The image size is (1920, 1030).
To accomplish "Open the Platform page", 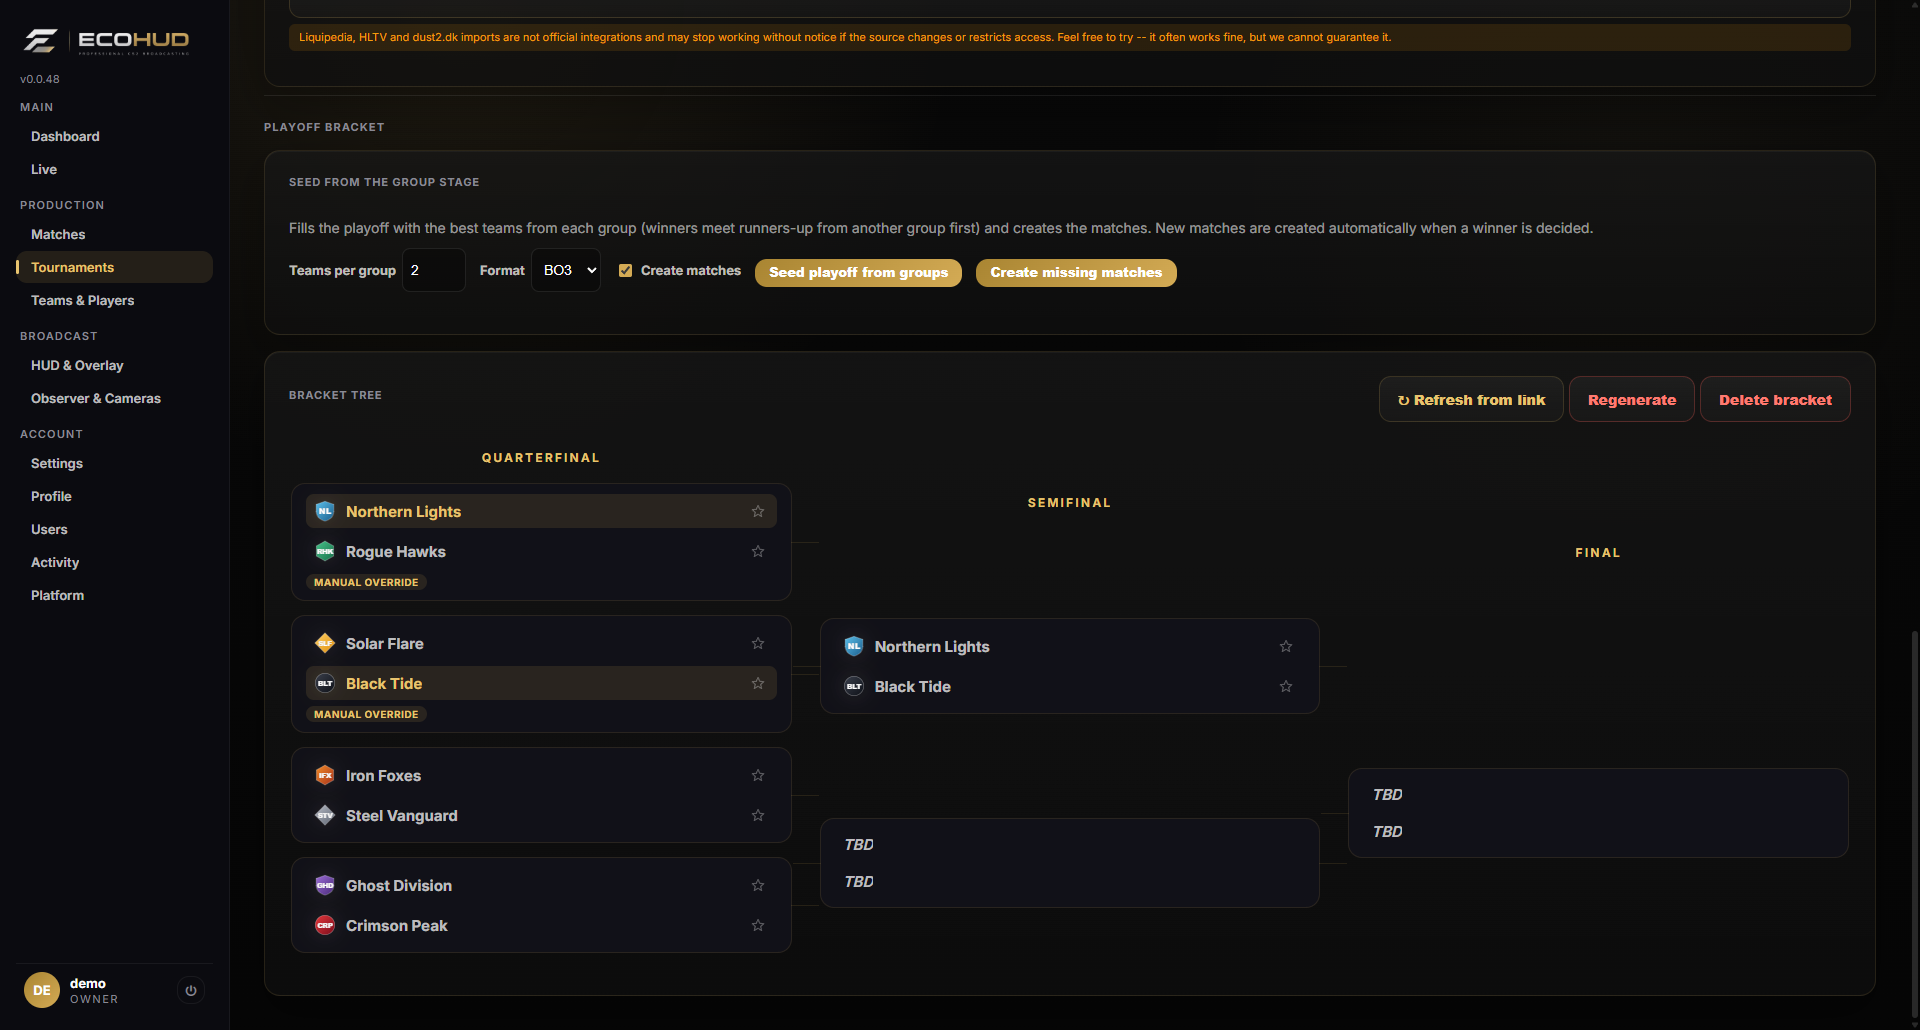I will [x=57, y=595].
